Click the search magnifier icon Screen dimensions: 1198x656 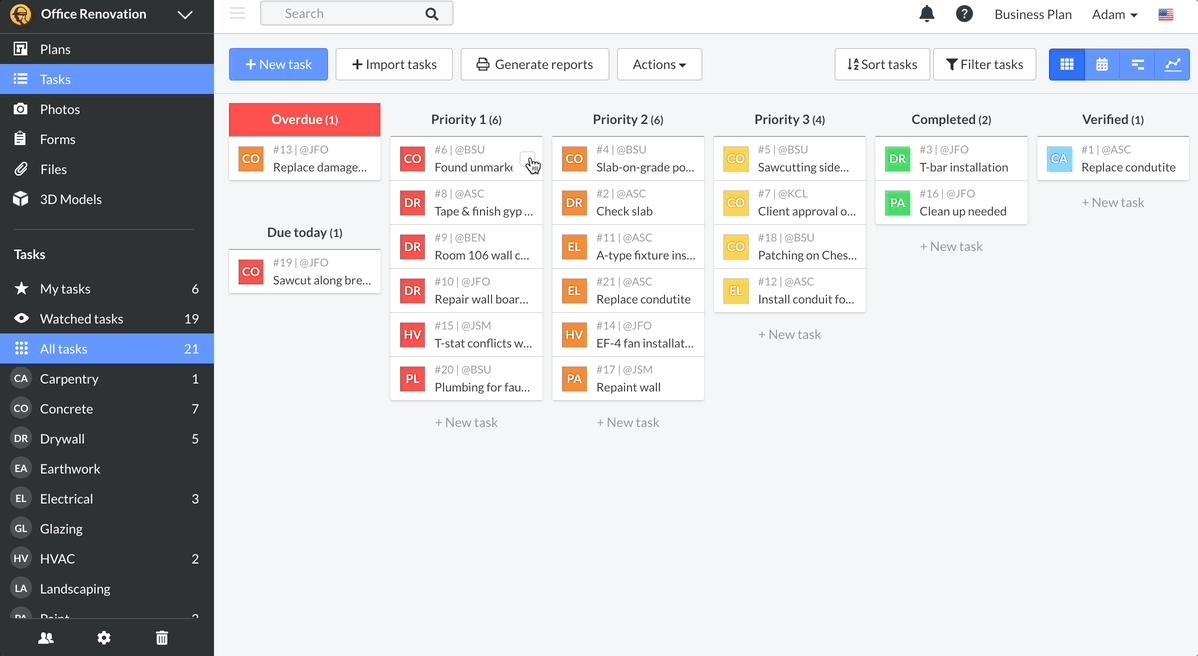[x=432, y=14]
